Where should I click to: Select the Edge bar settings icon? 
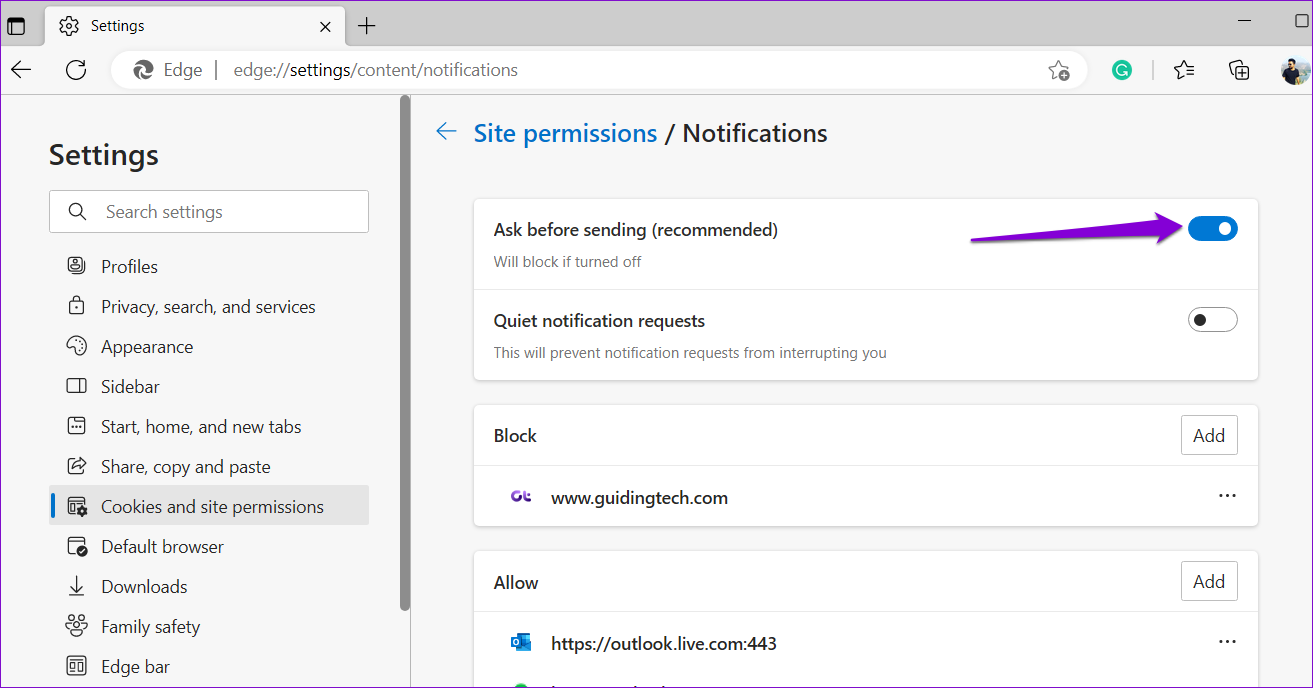[76, 666]
